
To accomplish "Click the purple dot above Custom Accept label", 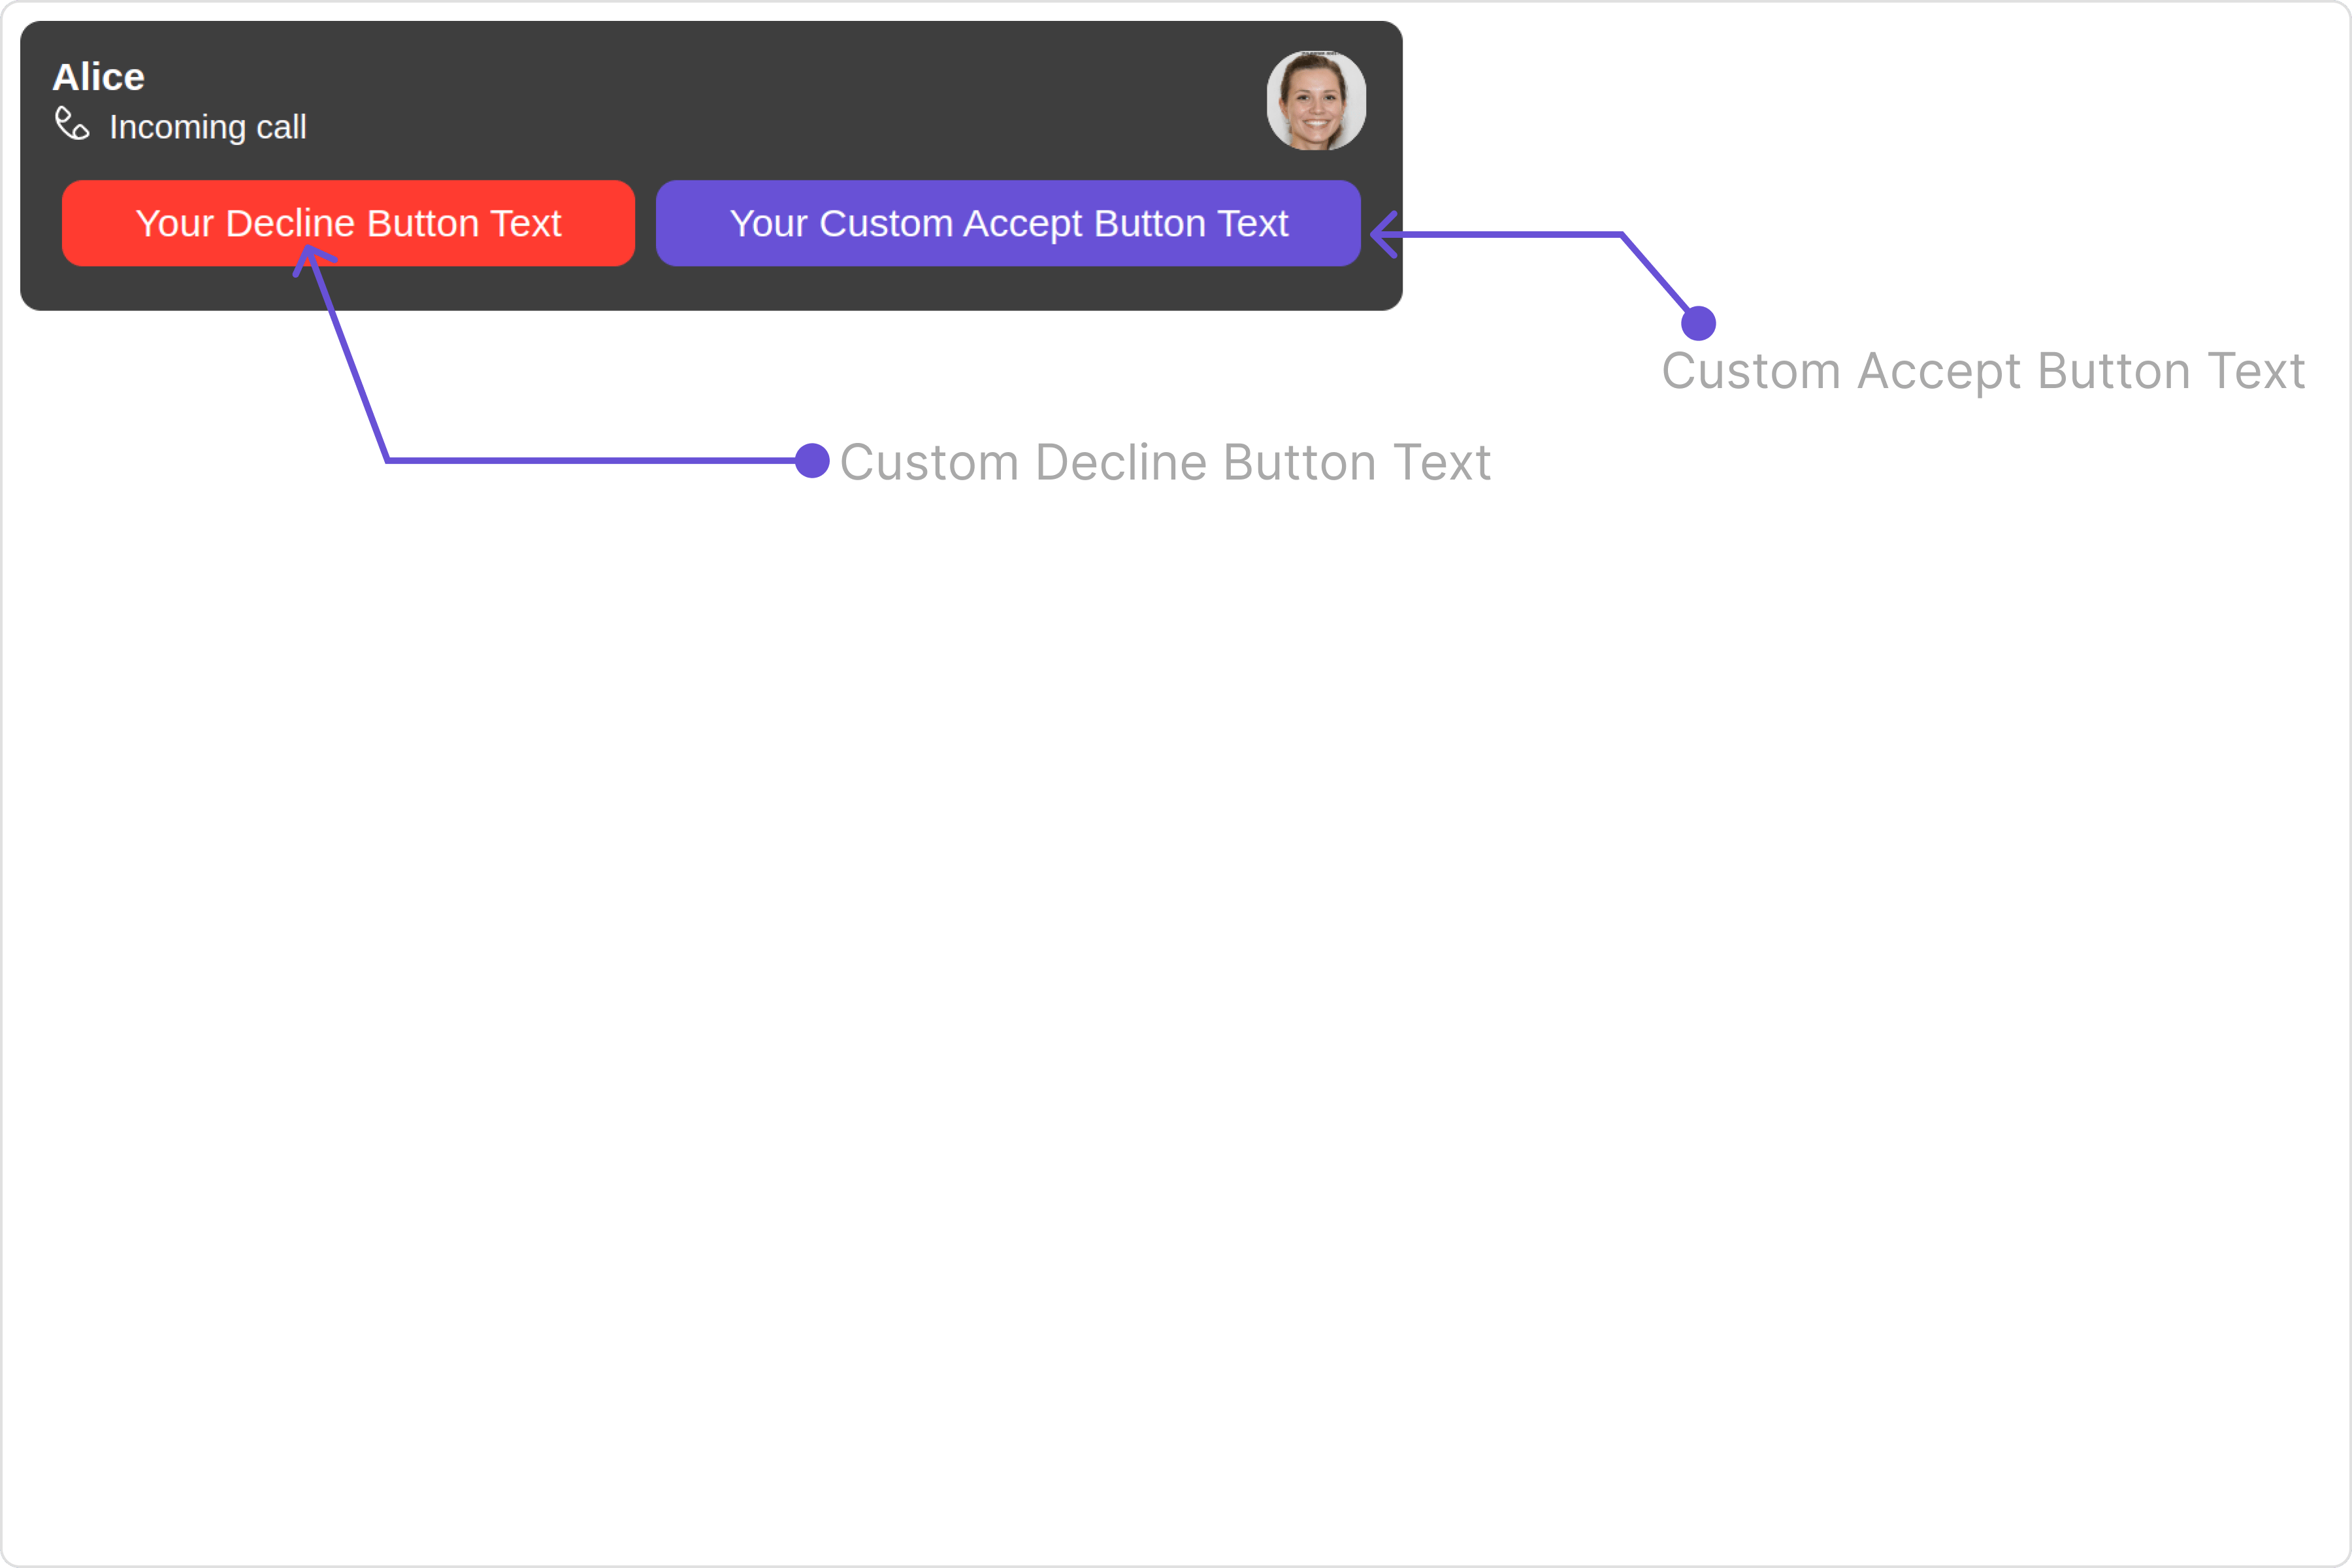I will (1698, 323).
